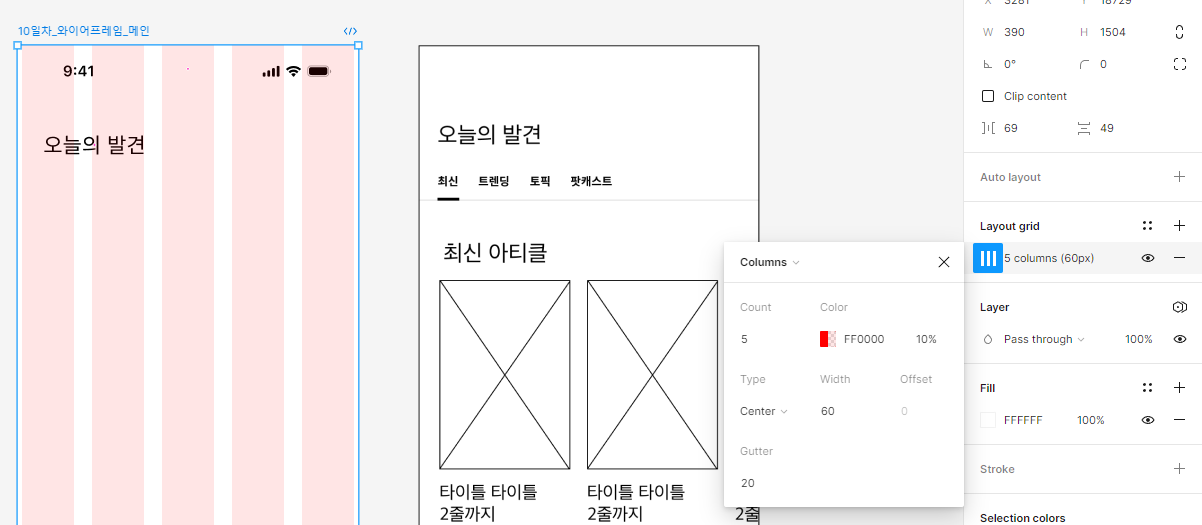Click the layer blend hexagon icon
Screen dimensions: 1202x525
coord(1179,307)
